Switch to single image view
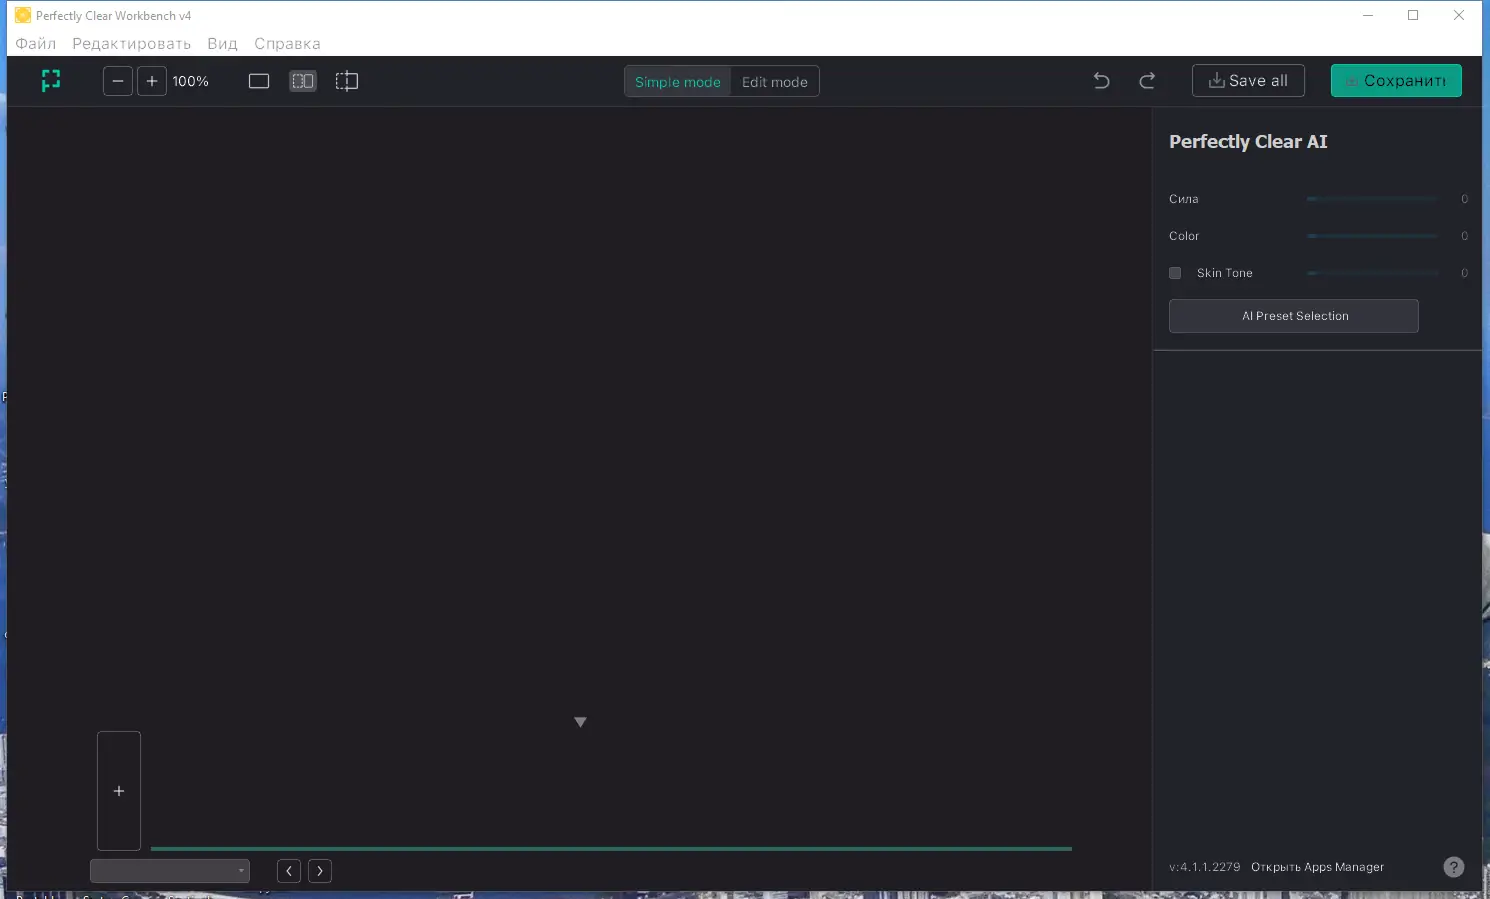The height and width of the screenshot is (899, 1490). click(259, 81)
